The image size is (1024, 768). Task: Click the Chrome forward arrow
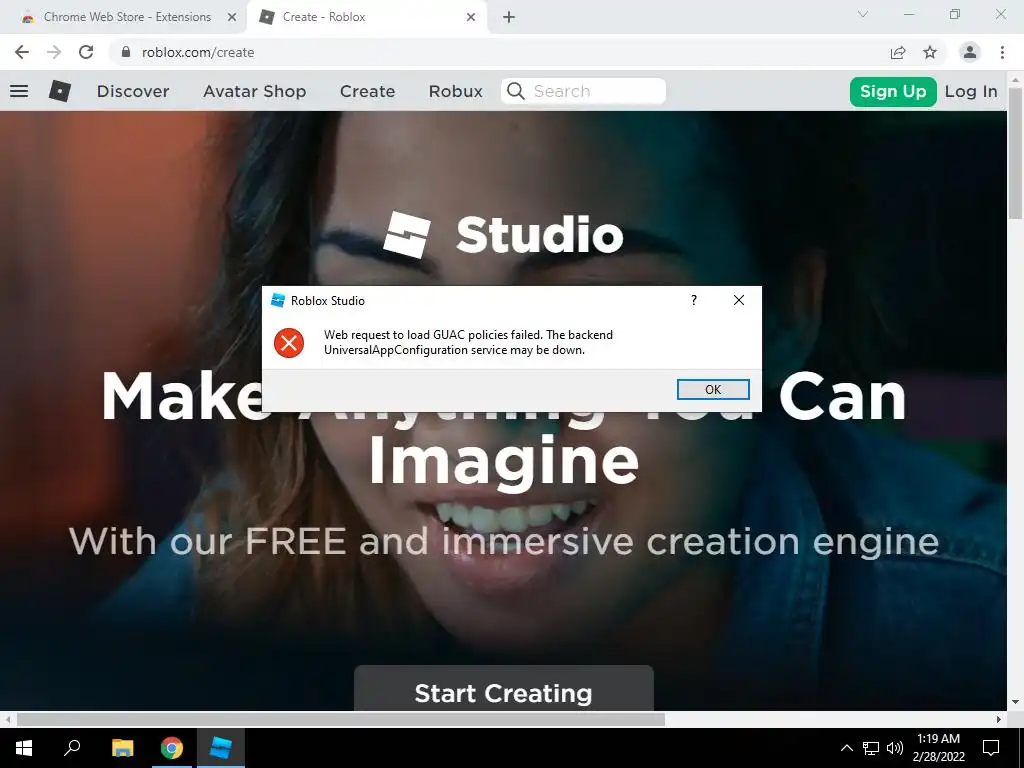click(x=54, y=52)
